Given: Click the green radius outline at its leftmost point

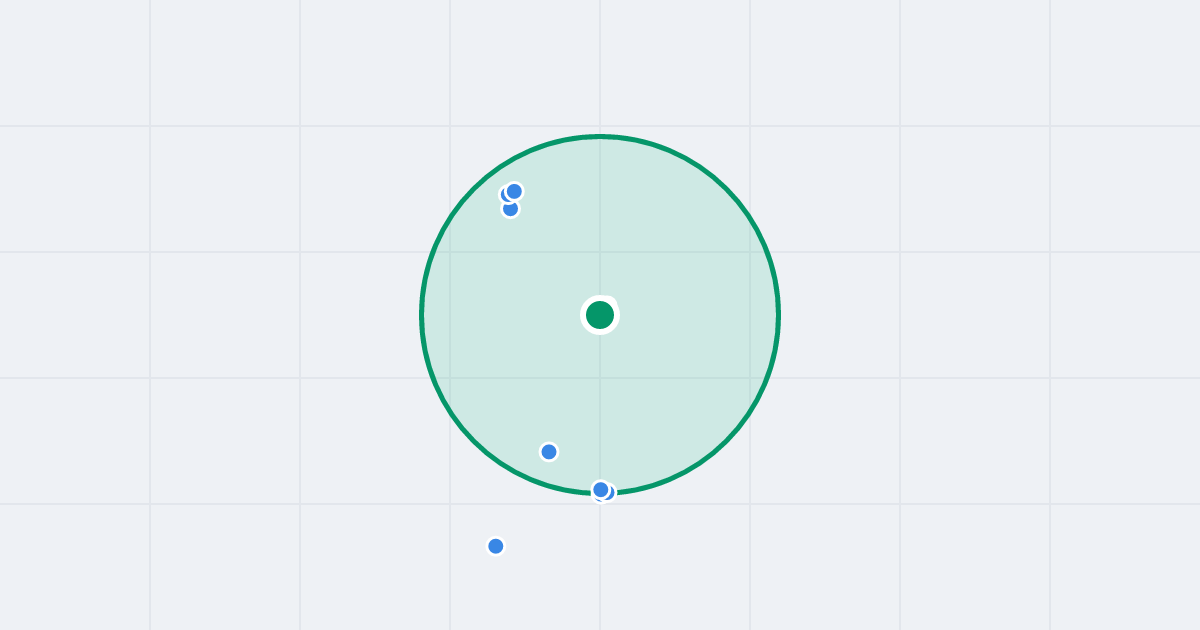Looking at the screenshot, I should [x=422, y=315].
